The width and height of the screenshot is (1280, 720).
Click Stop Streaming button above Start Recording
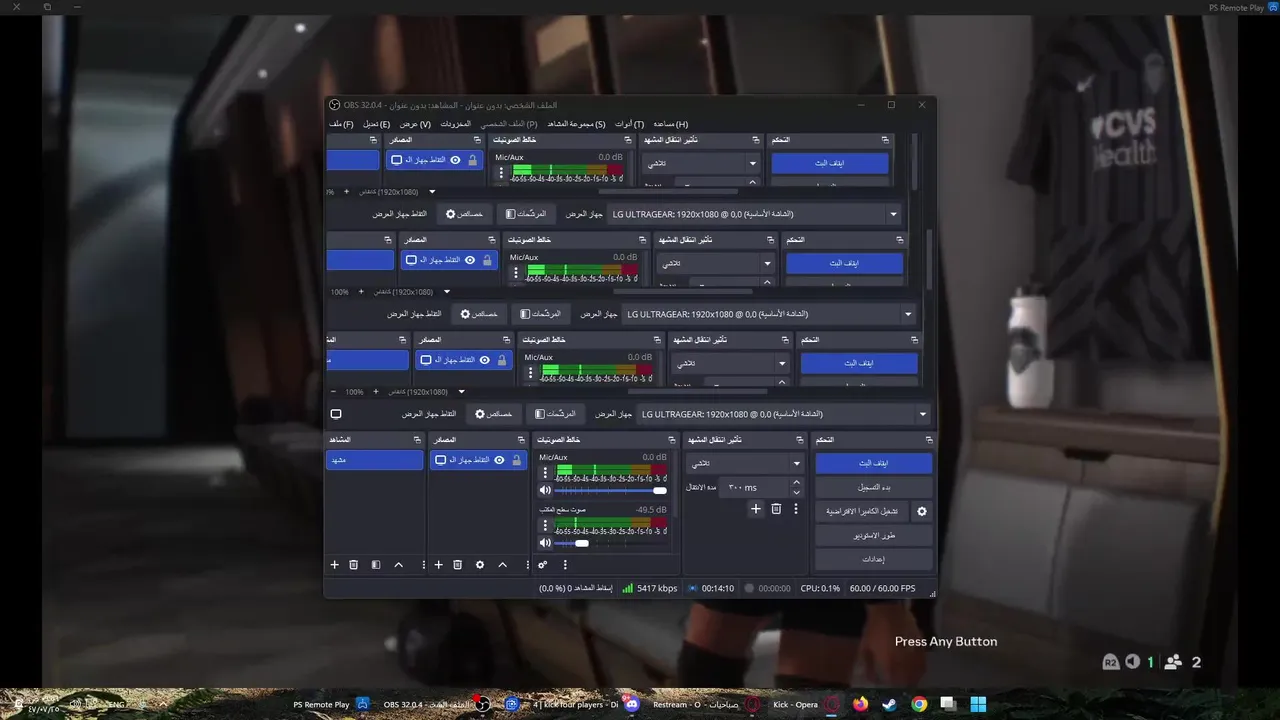[x=874, y=464]
